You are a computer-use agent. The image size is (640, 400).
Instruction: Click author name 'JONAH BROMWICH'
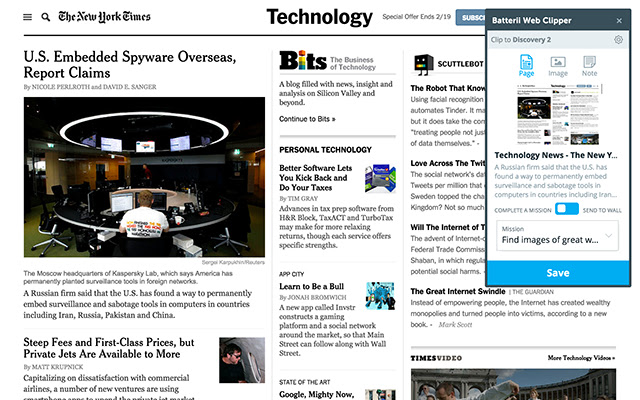pyautogui.click(x=317, y=298)
